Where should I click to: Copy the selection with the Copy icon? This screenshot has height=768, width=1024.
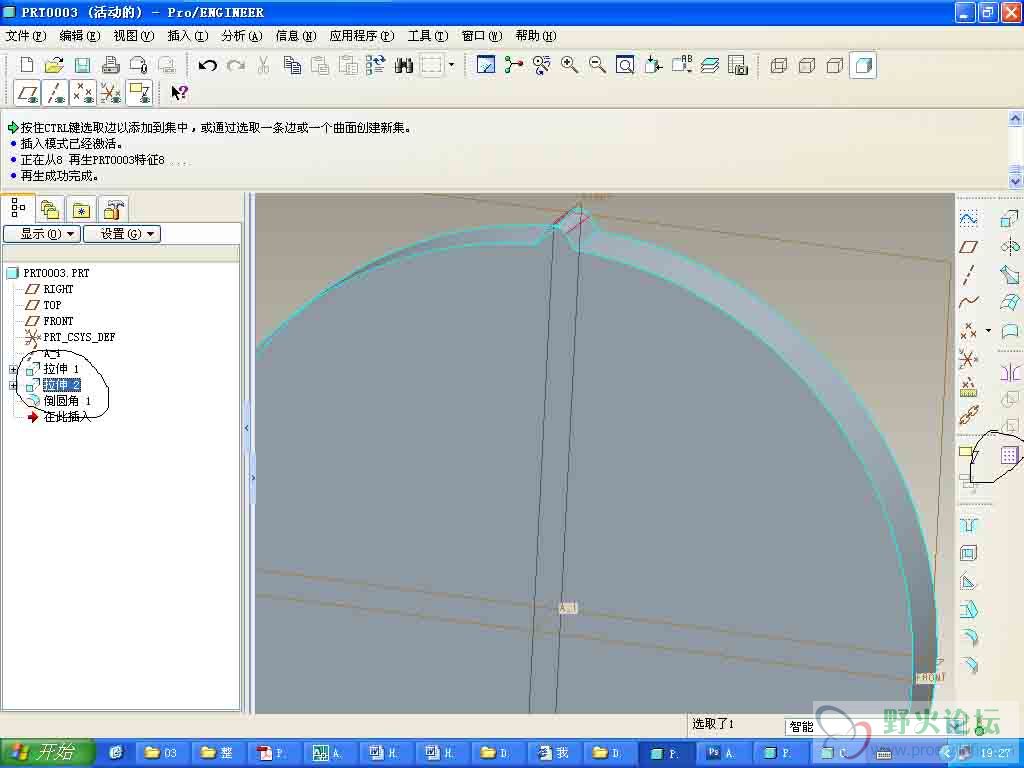click(292, 65)
